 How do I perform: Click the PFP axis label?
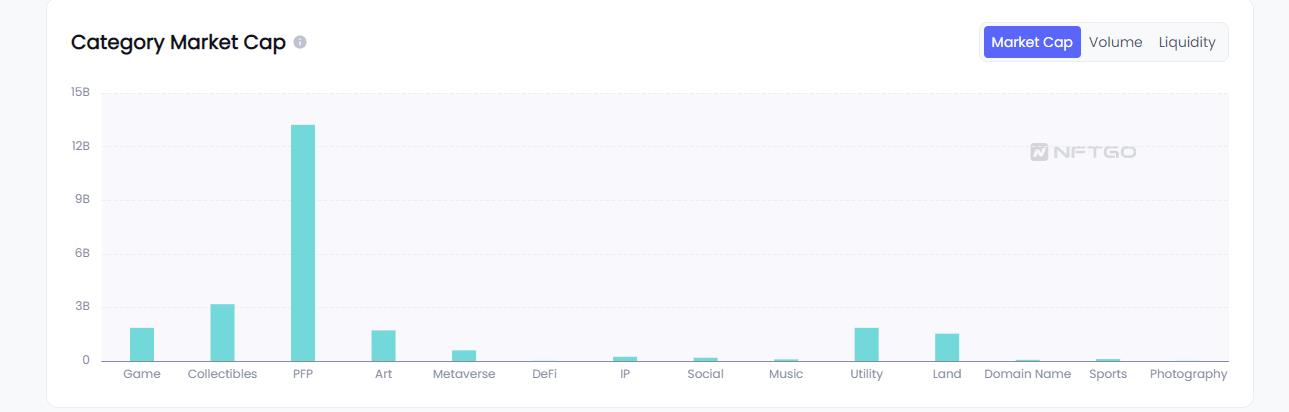(x=303, y=374)
